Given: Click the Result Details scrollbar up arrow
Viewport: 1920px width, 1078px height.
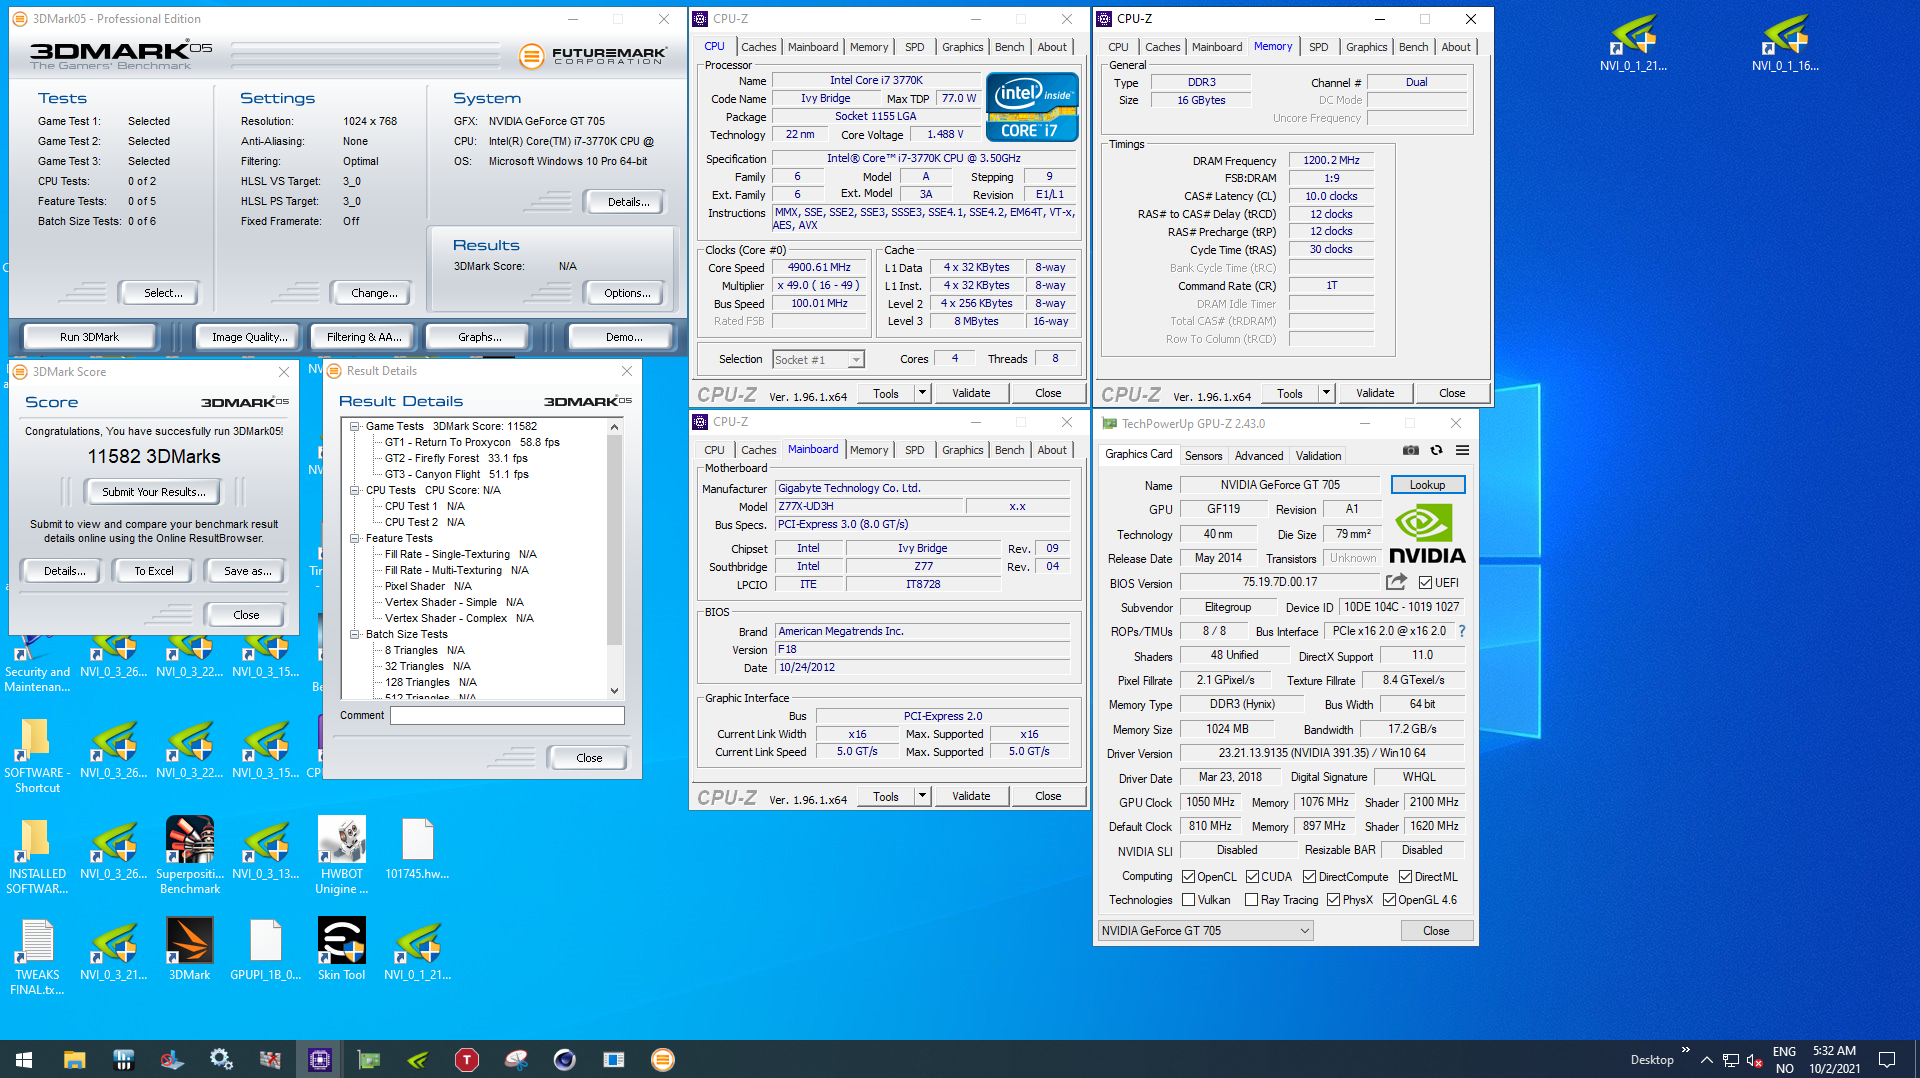Looking at the screenshot, I should tap(614, 427).
